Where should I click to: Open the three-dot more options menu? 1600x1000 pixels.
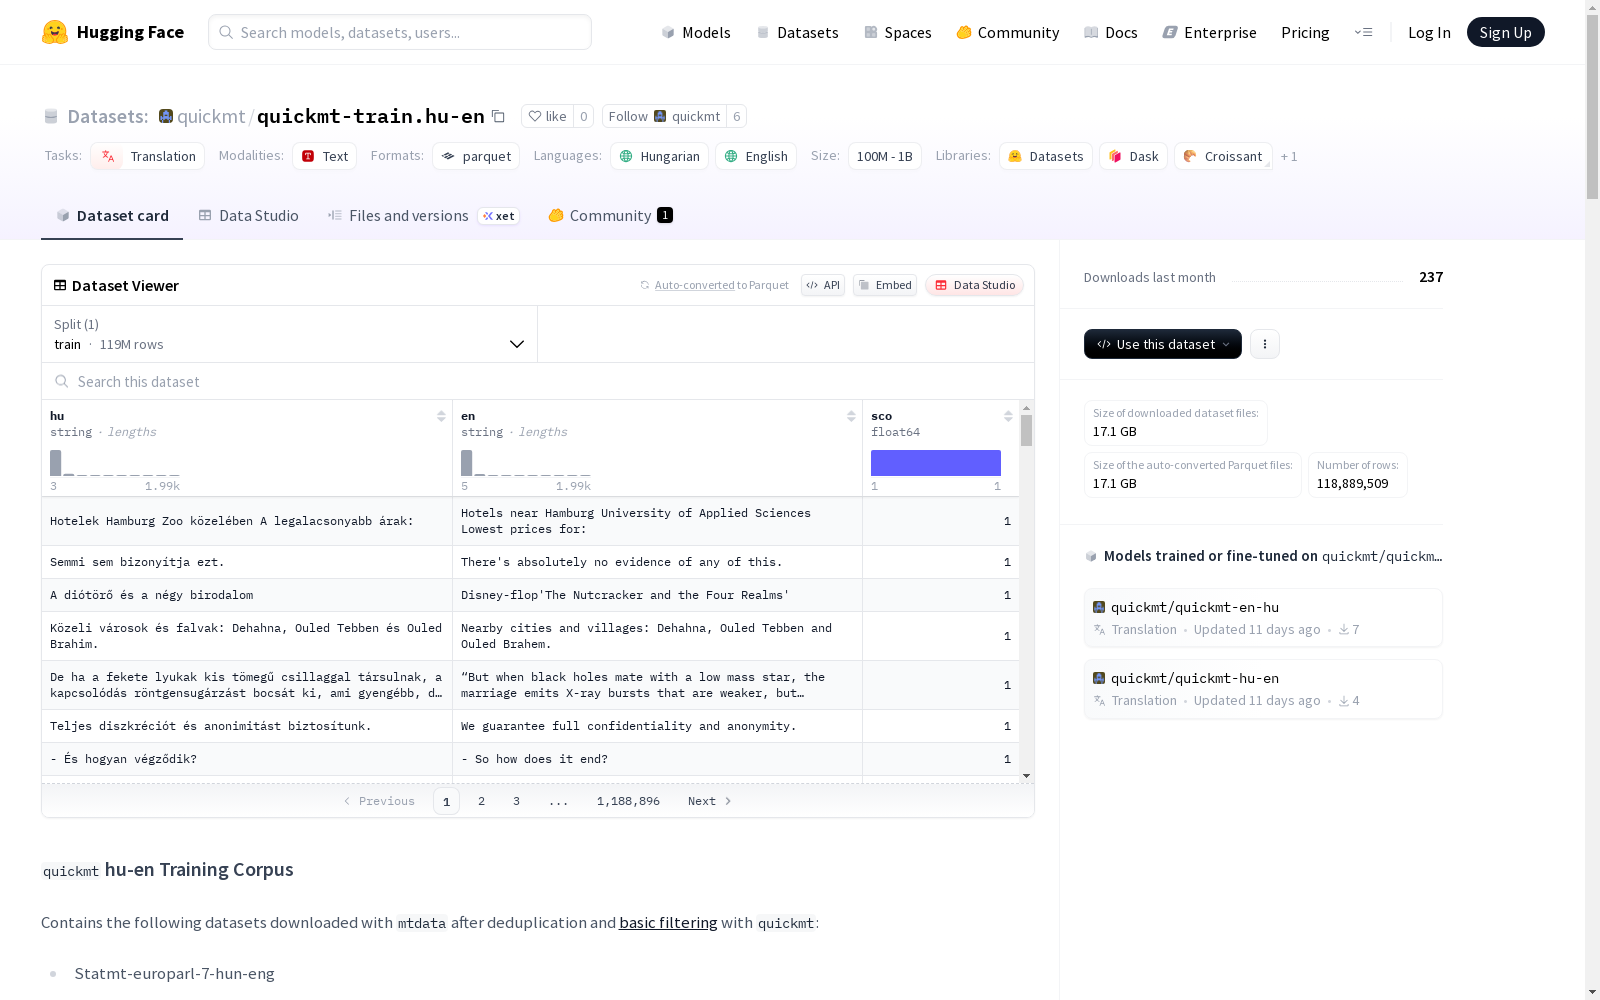pyautogui.click(x=1265, y=344)
